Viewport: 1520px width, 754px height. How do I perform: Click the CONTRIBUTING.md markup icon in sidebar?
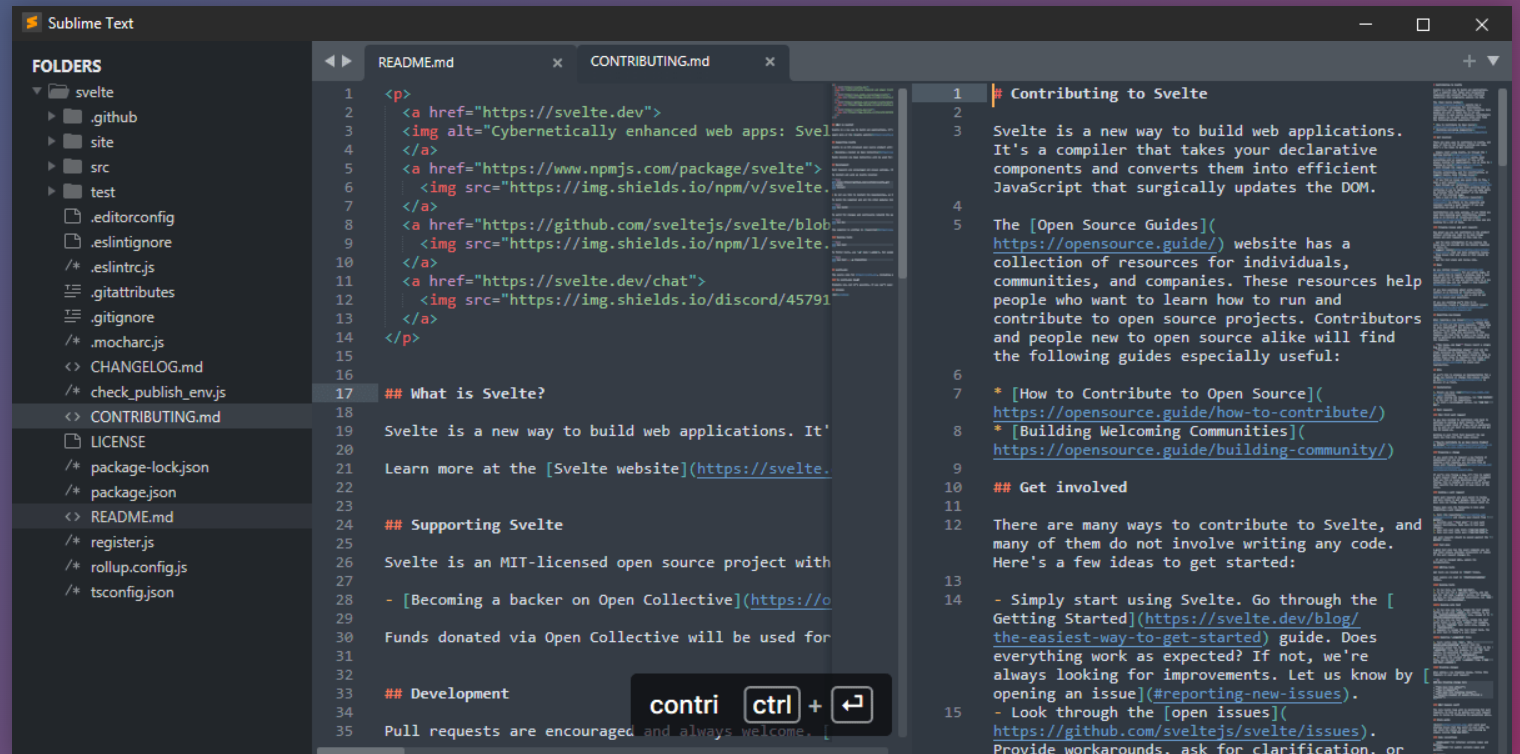coord(72,416)
